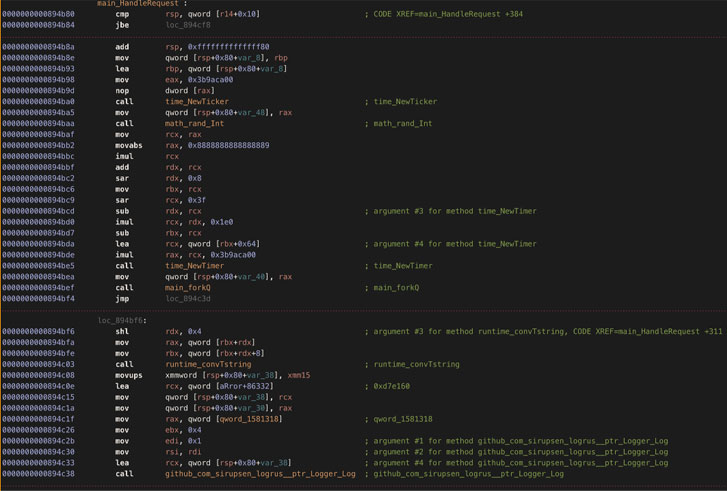Open time_NewTicker call operand
The height and width of the screenshot is (491, 727).
(x=197, y=101)
